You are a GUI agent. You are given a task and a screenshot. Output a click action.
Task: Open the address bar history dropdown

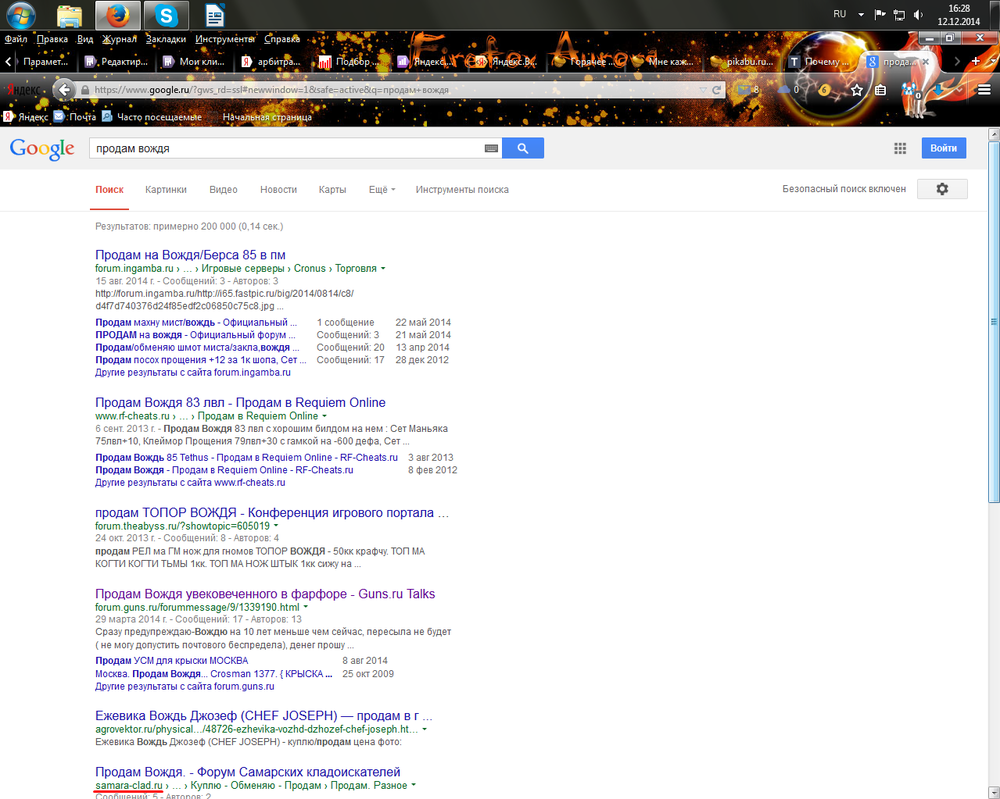coord(702,90)
